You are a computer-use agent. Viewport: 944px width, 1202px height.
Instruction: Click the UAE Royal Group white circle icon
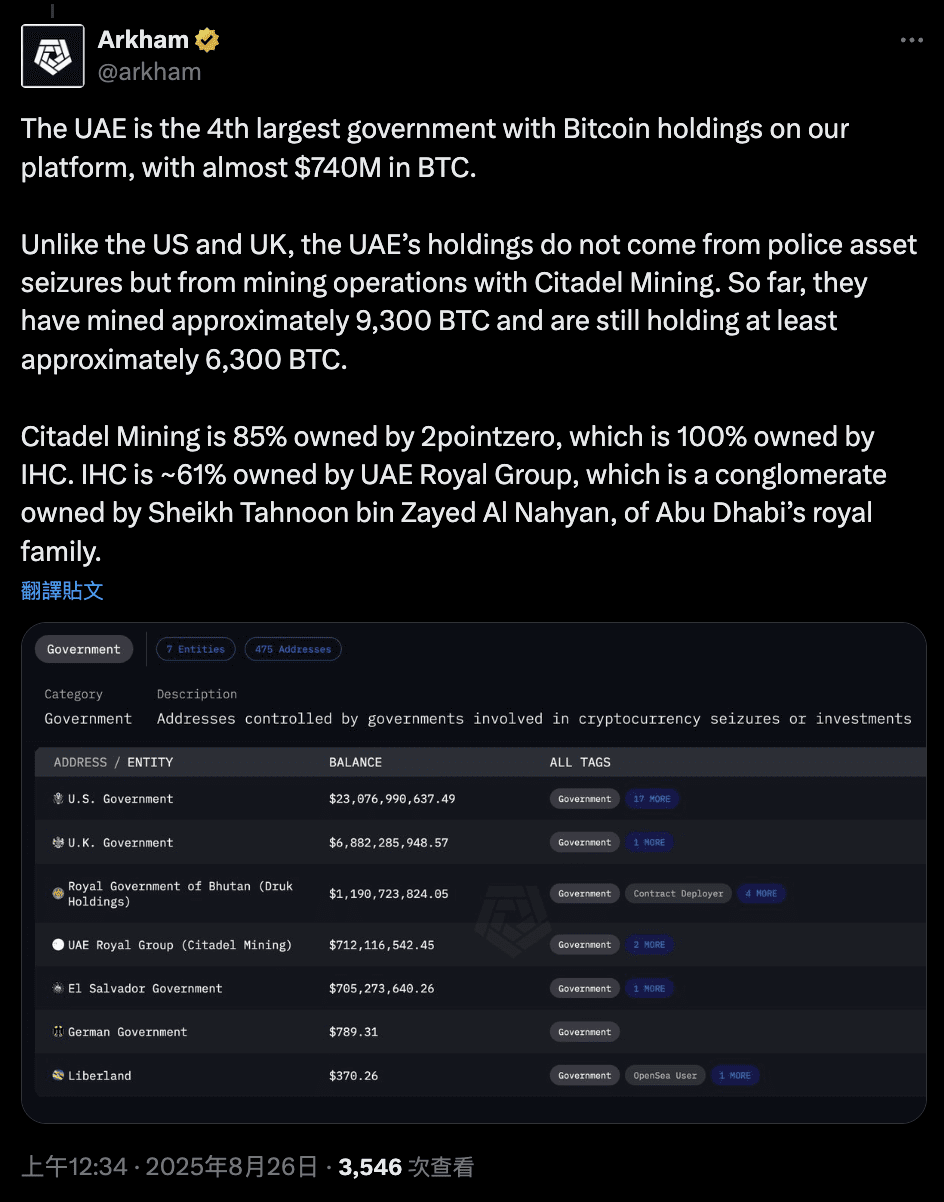(58, 945)
